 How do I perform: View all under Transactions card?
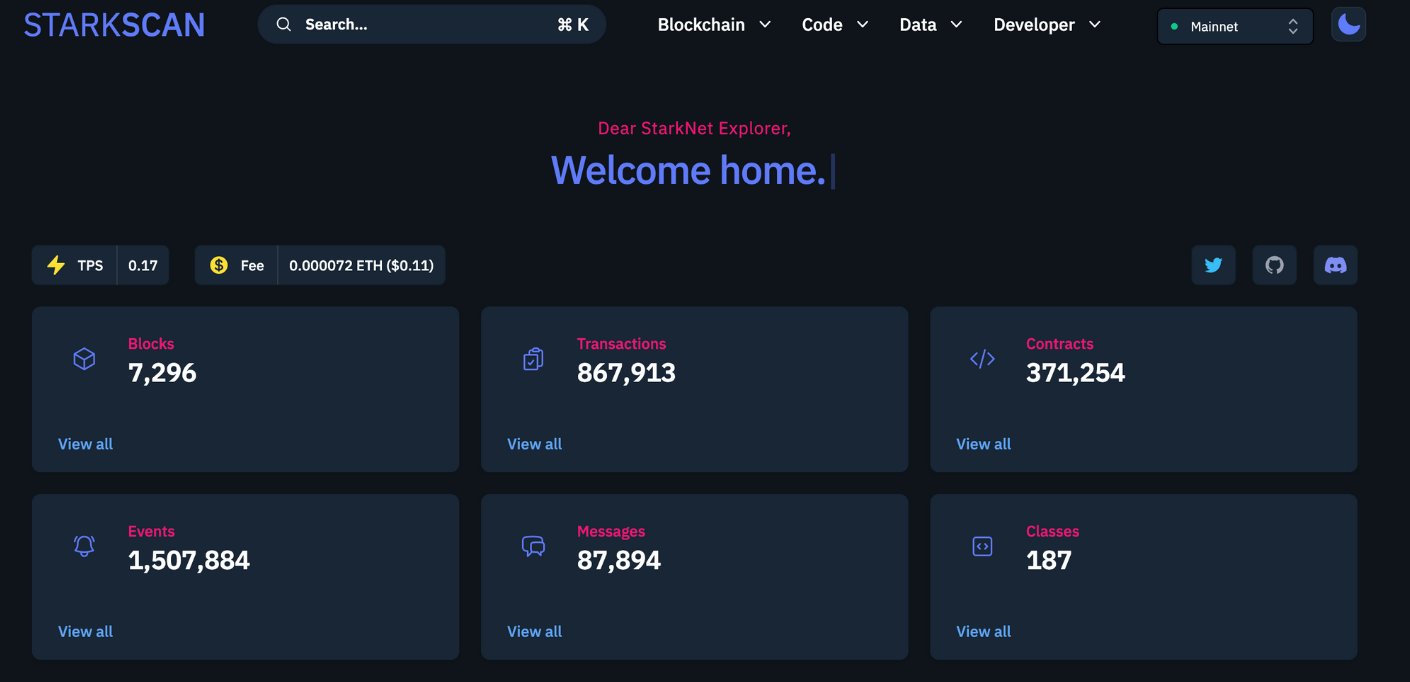(x=534, y=444)
